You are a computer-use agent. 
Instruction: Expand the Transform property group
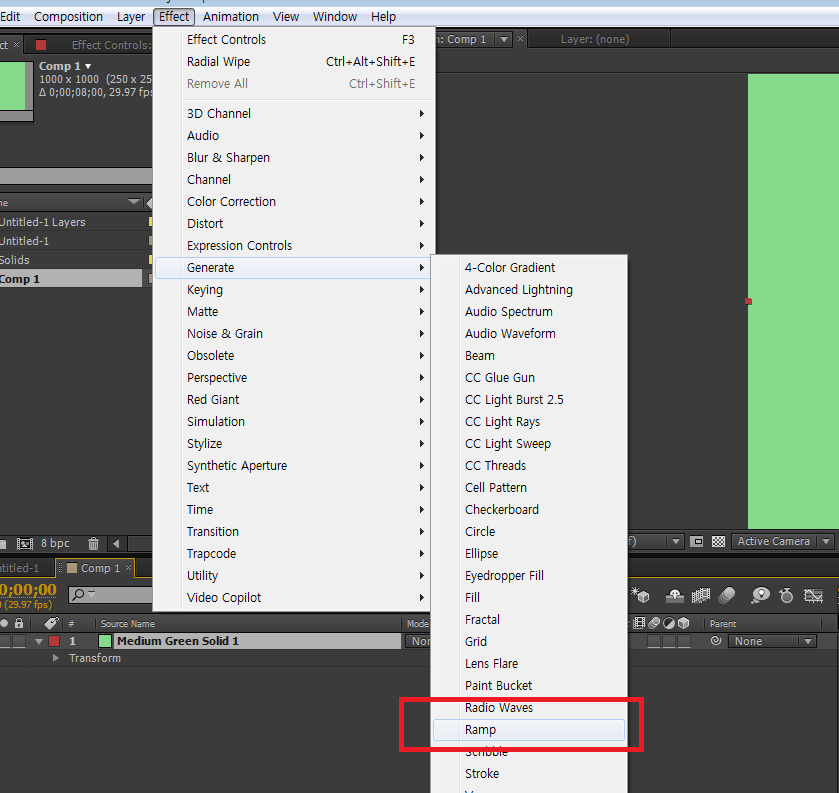56,658
